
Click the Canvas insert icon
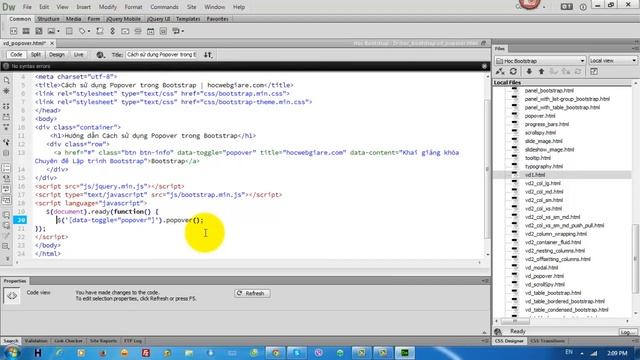click(x=38, y=31)
